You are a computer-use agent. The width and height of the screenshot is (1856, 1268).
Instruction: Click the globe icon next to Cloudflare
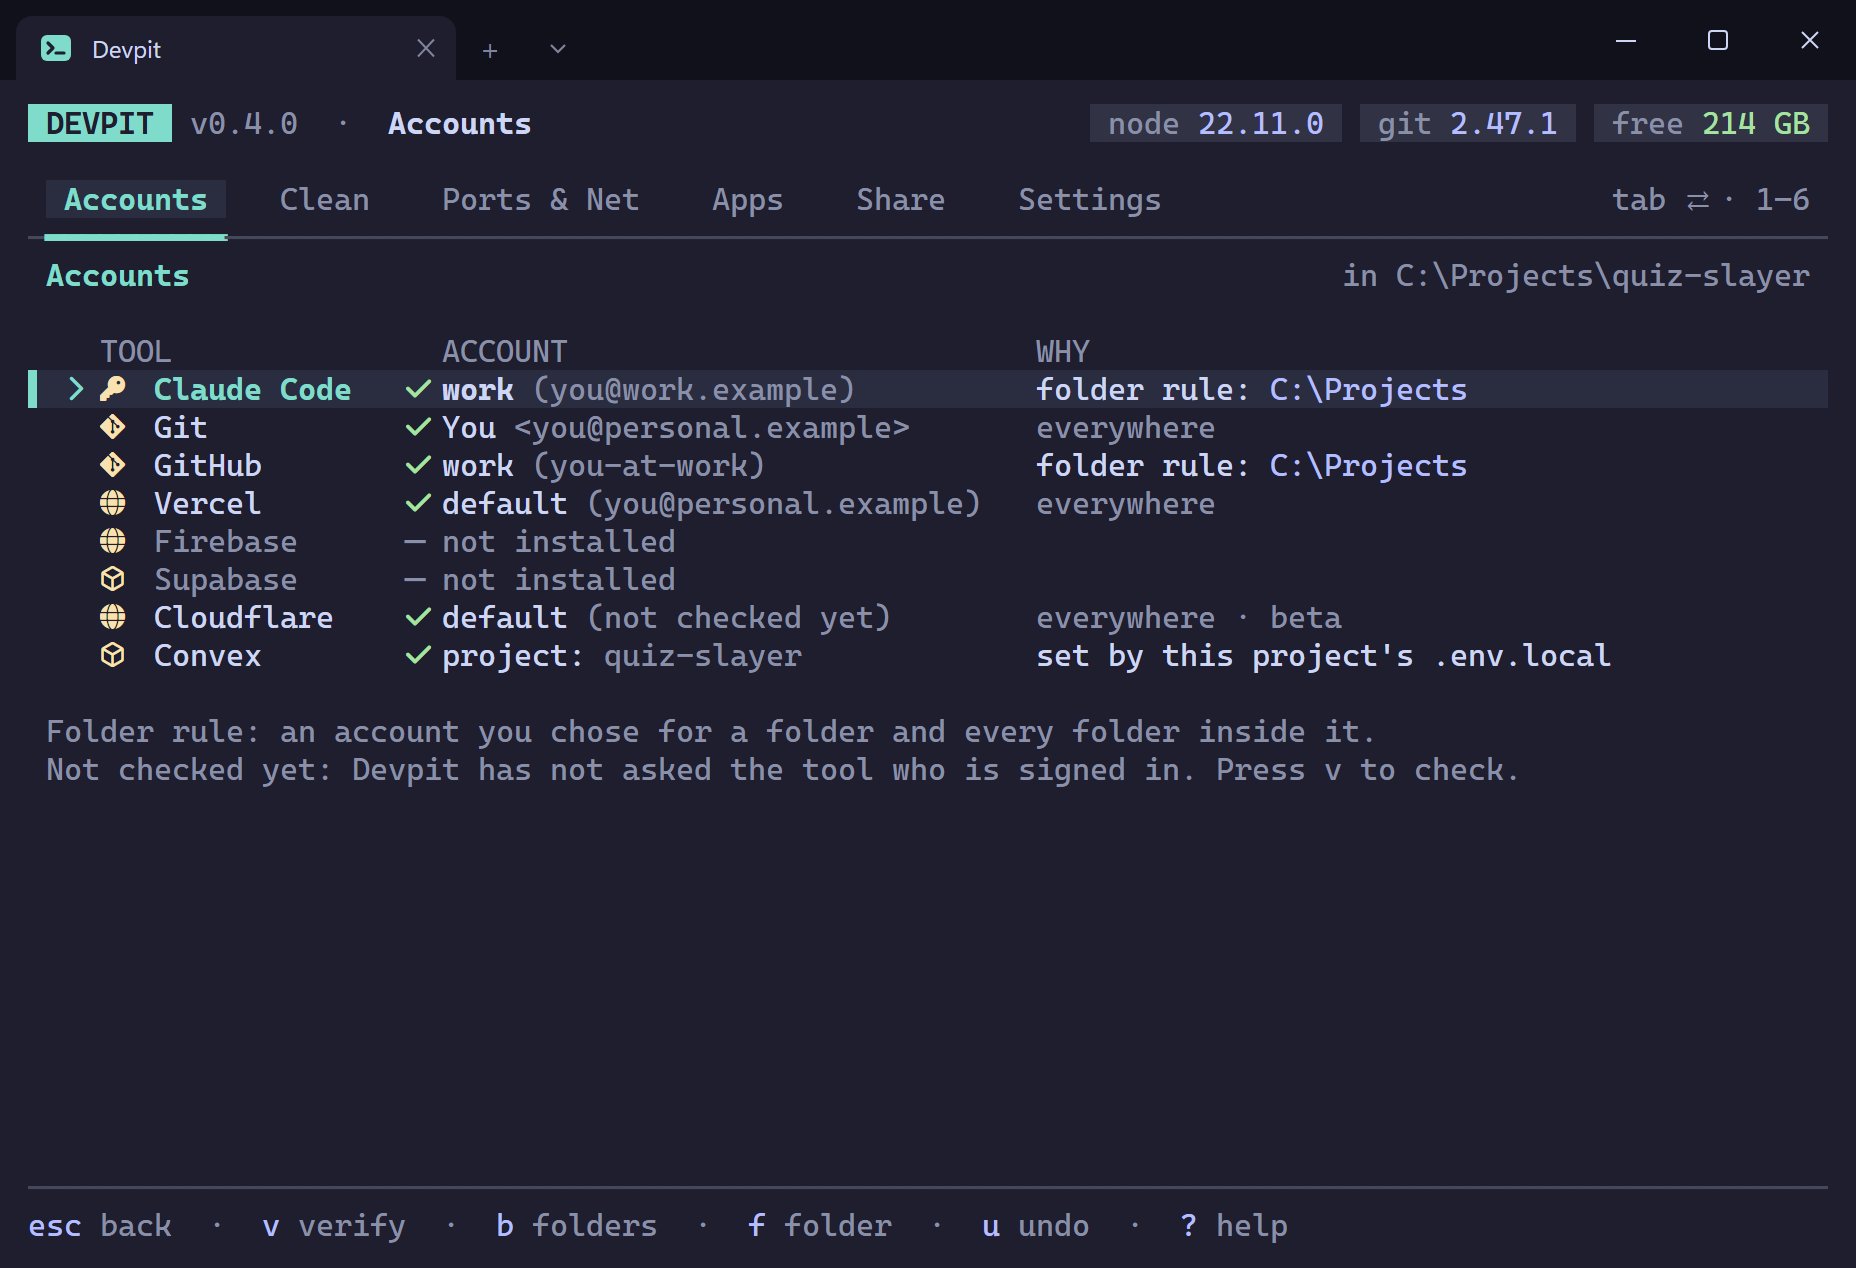(113, 617)
